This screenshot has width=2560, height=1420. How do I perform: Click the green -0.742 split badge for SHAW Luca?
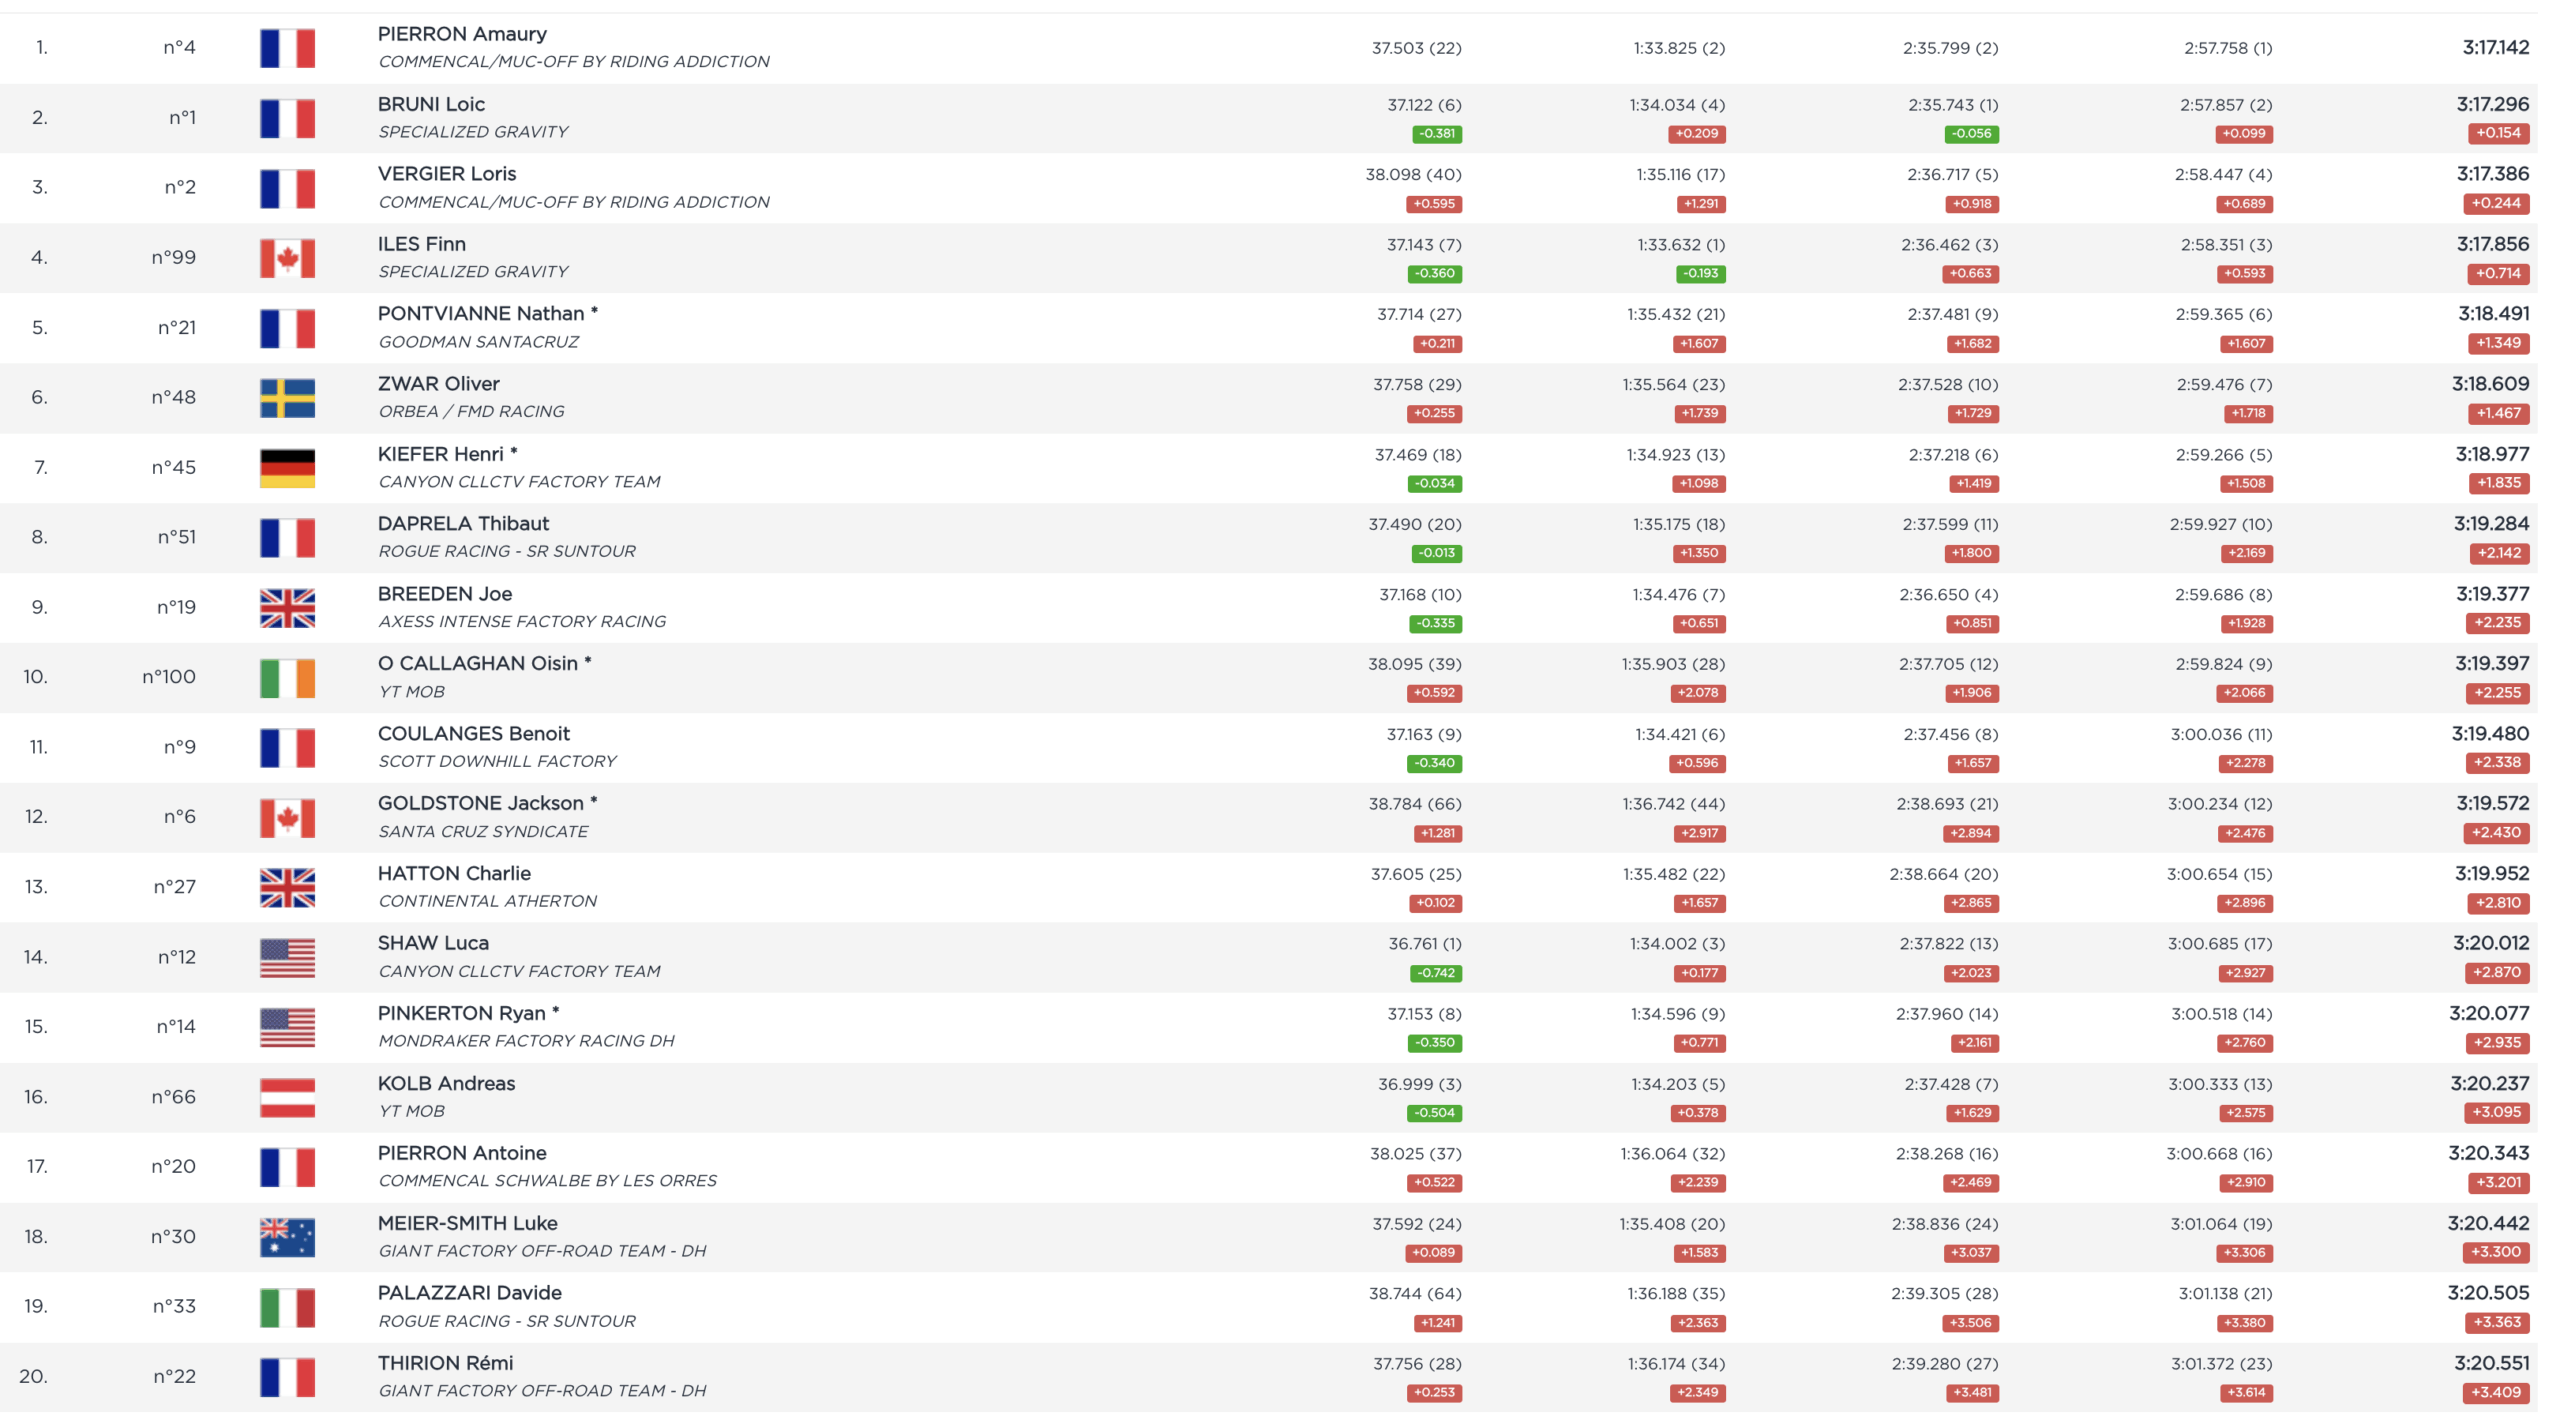point(1437,973)
